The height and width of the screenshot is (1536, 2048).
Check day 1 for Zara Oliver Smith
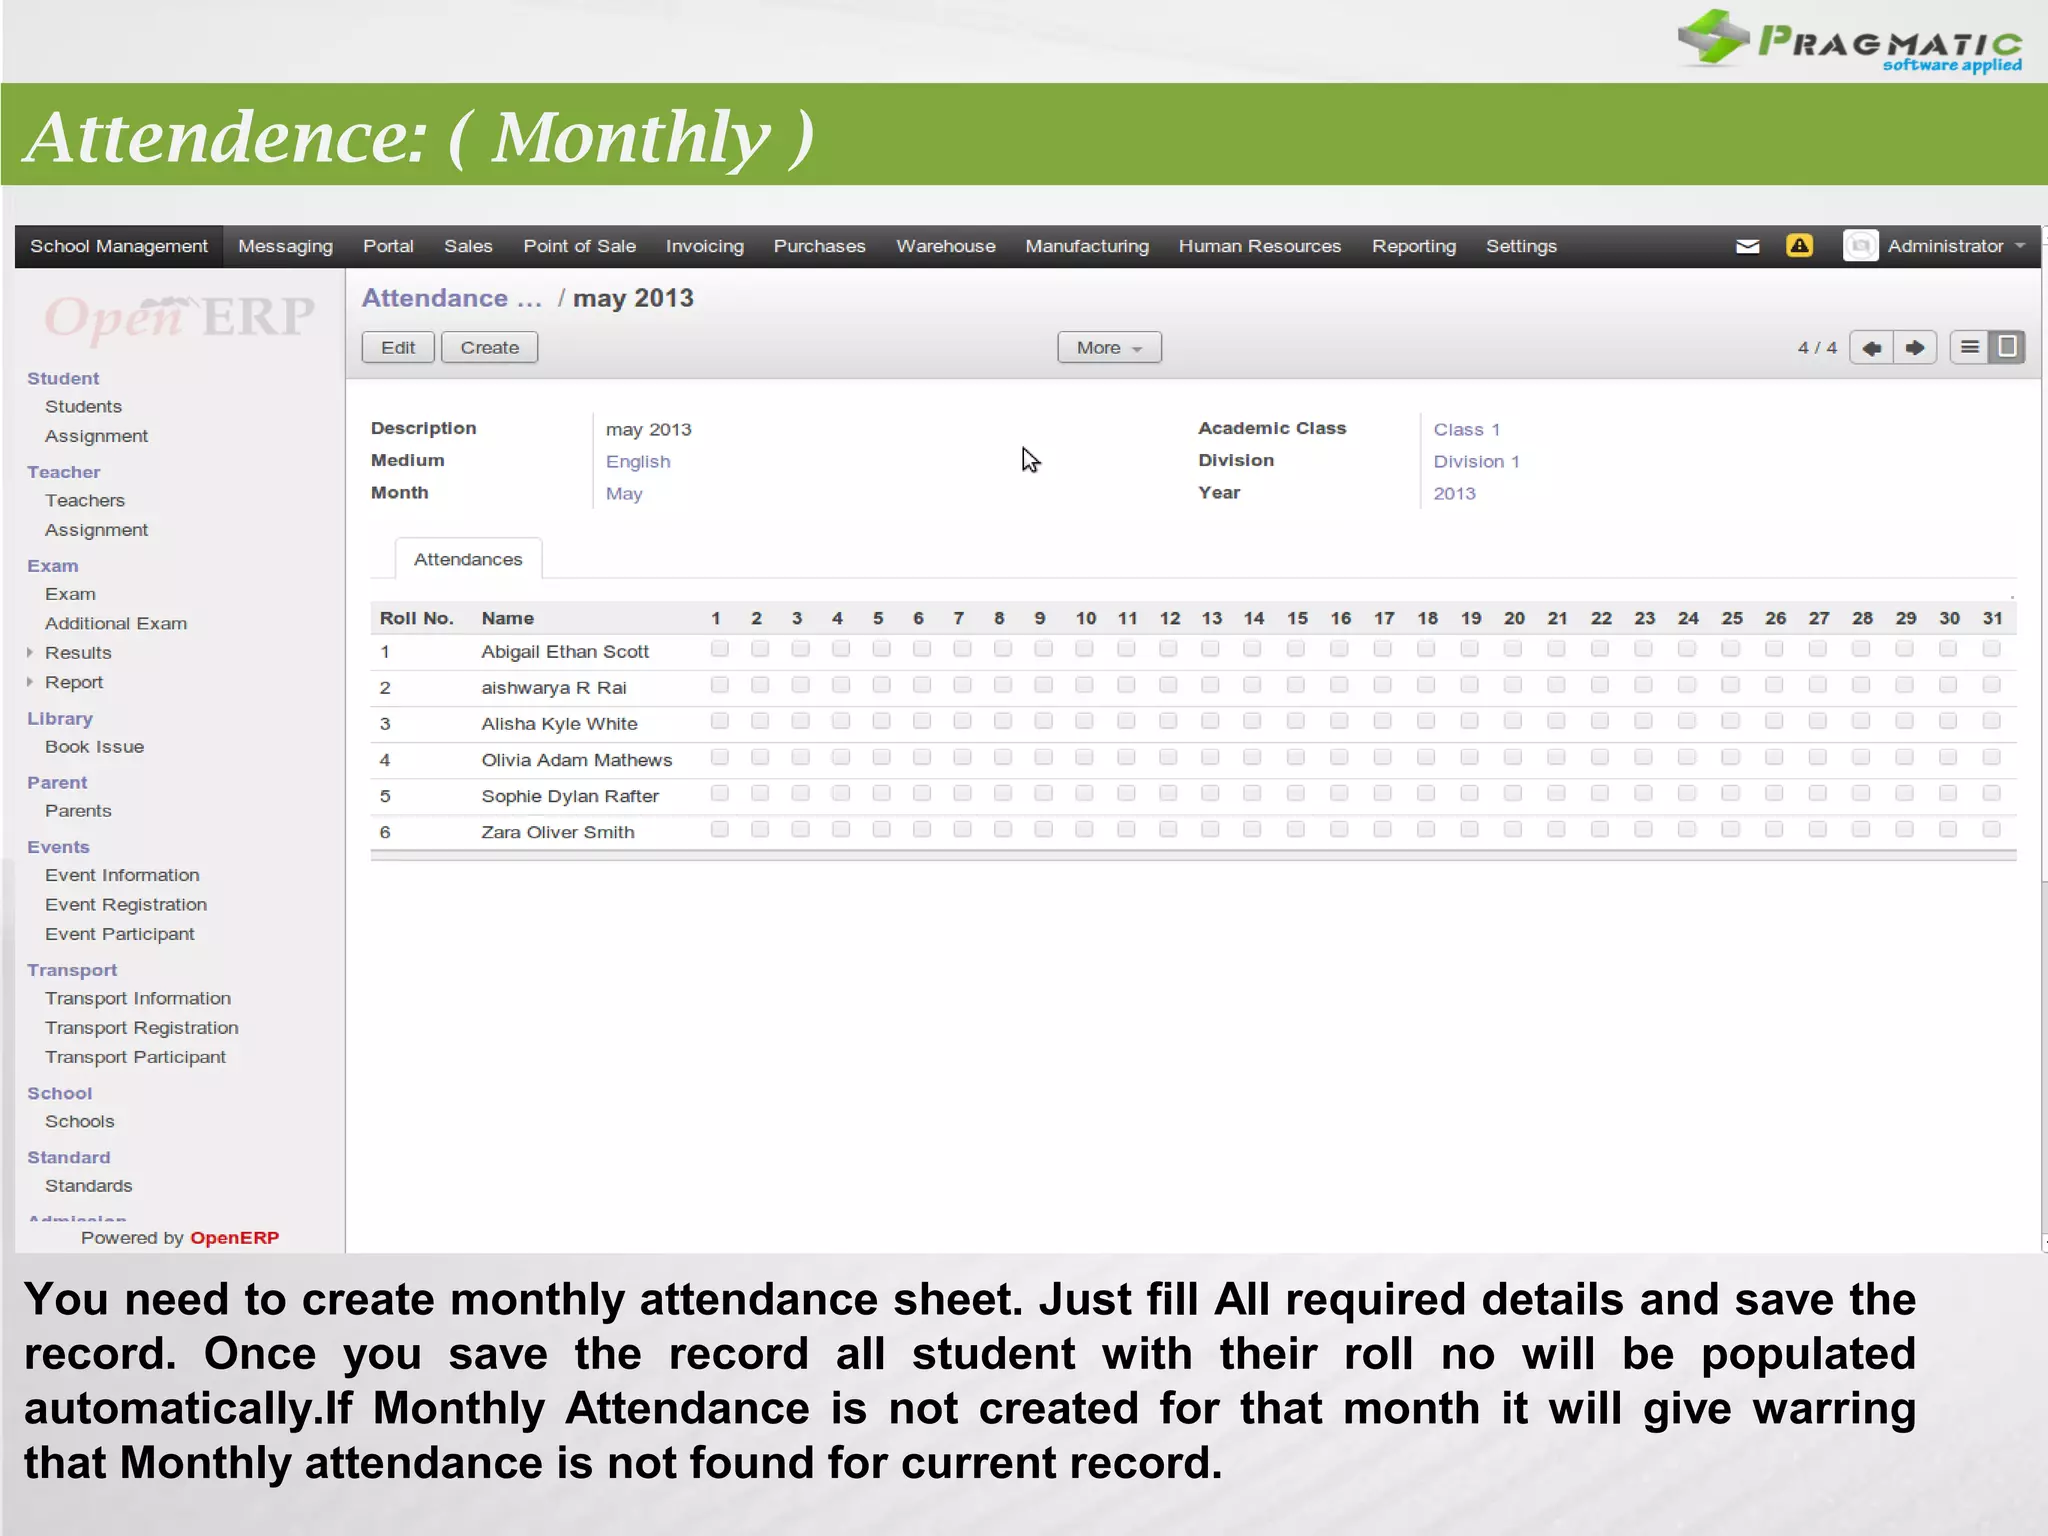click(x=719, y=829)
